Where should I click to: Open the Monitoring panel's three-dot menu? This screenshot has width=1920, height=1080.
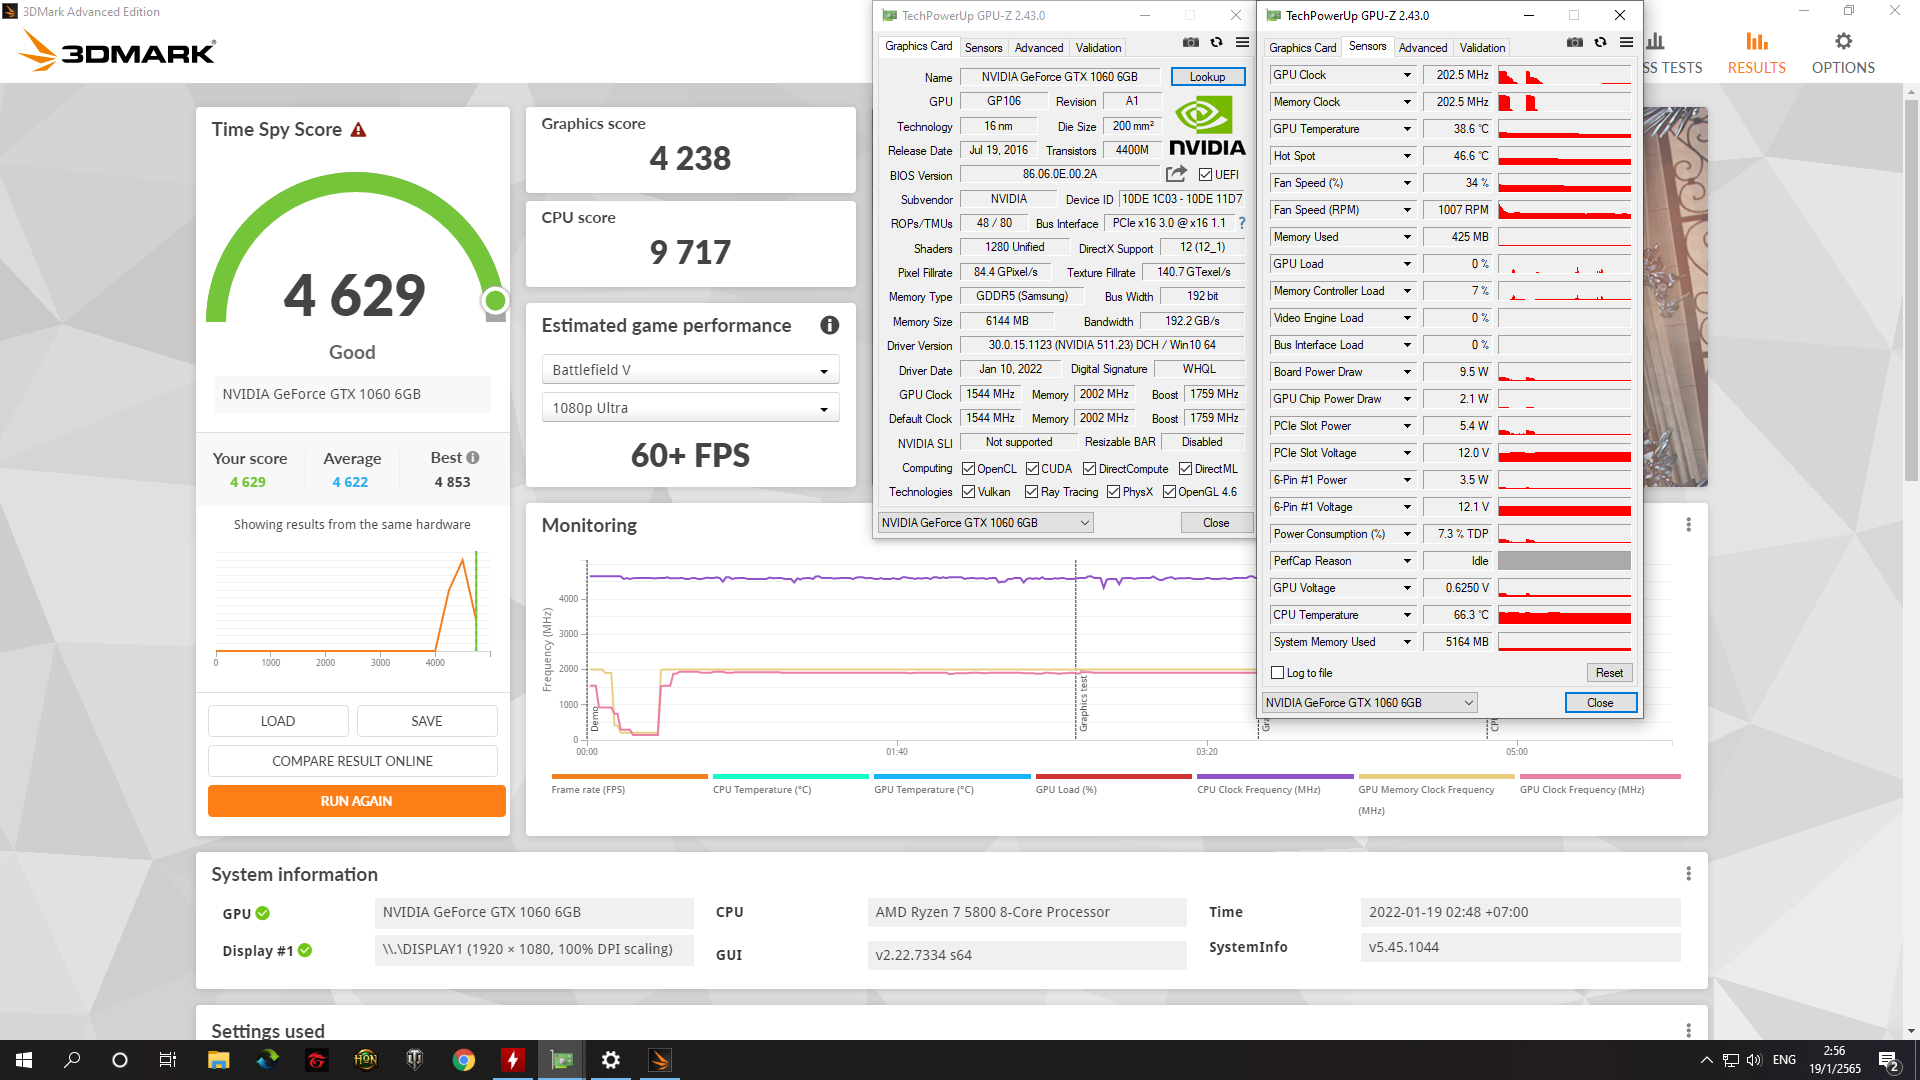[x=1689, y=524]
